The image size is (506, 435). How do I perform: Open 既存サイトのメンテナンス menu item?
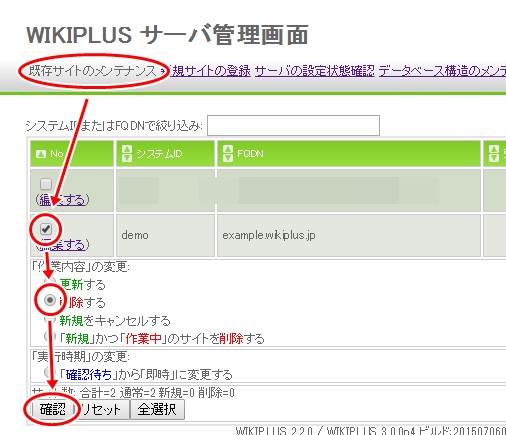(x=92, y=71)
